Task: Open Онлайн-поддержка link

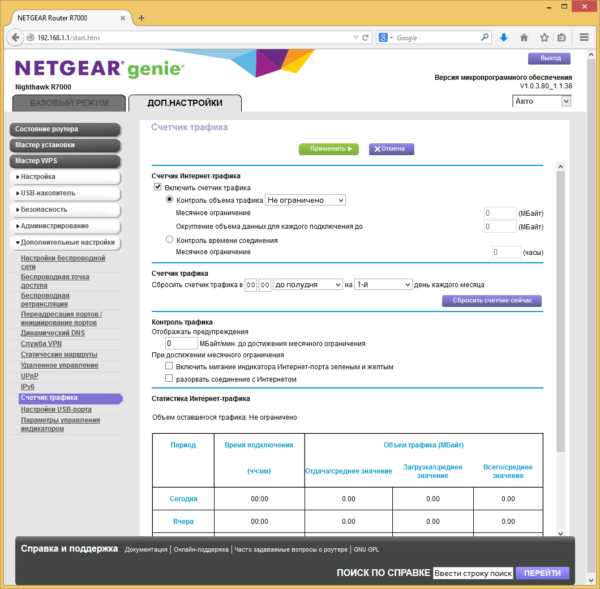Action: coord(201,549)
